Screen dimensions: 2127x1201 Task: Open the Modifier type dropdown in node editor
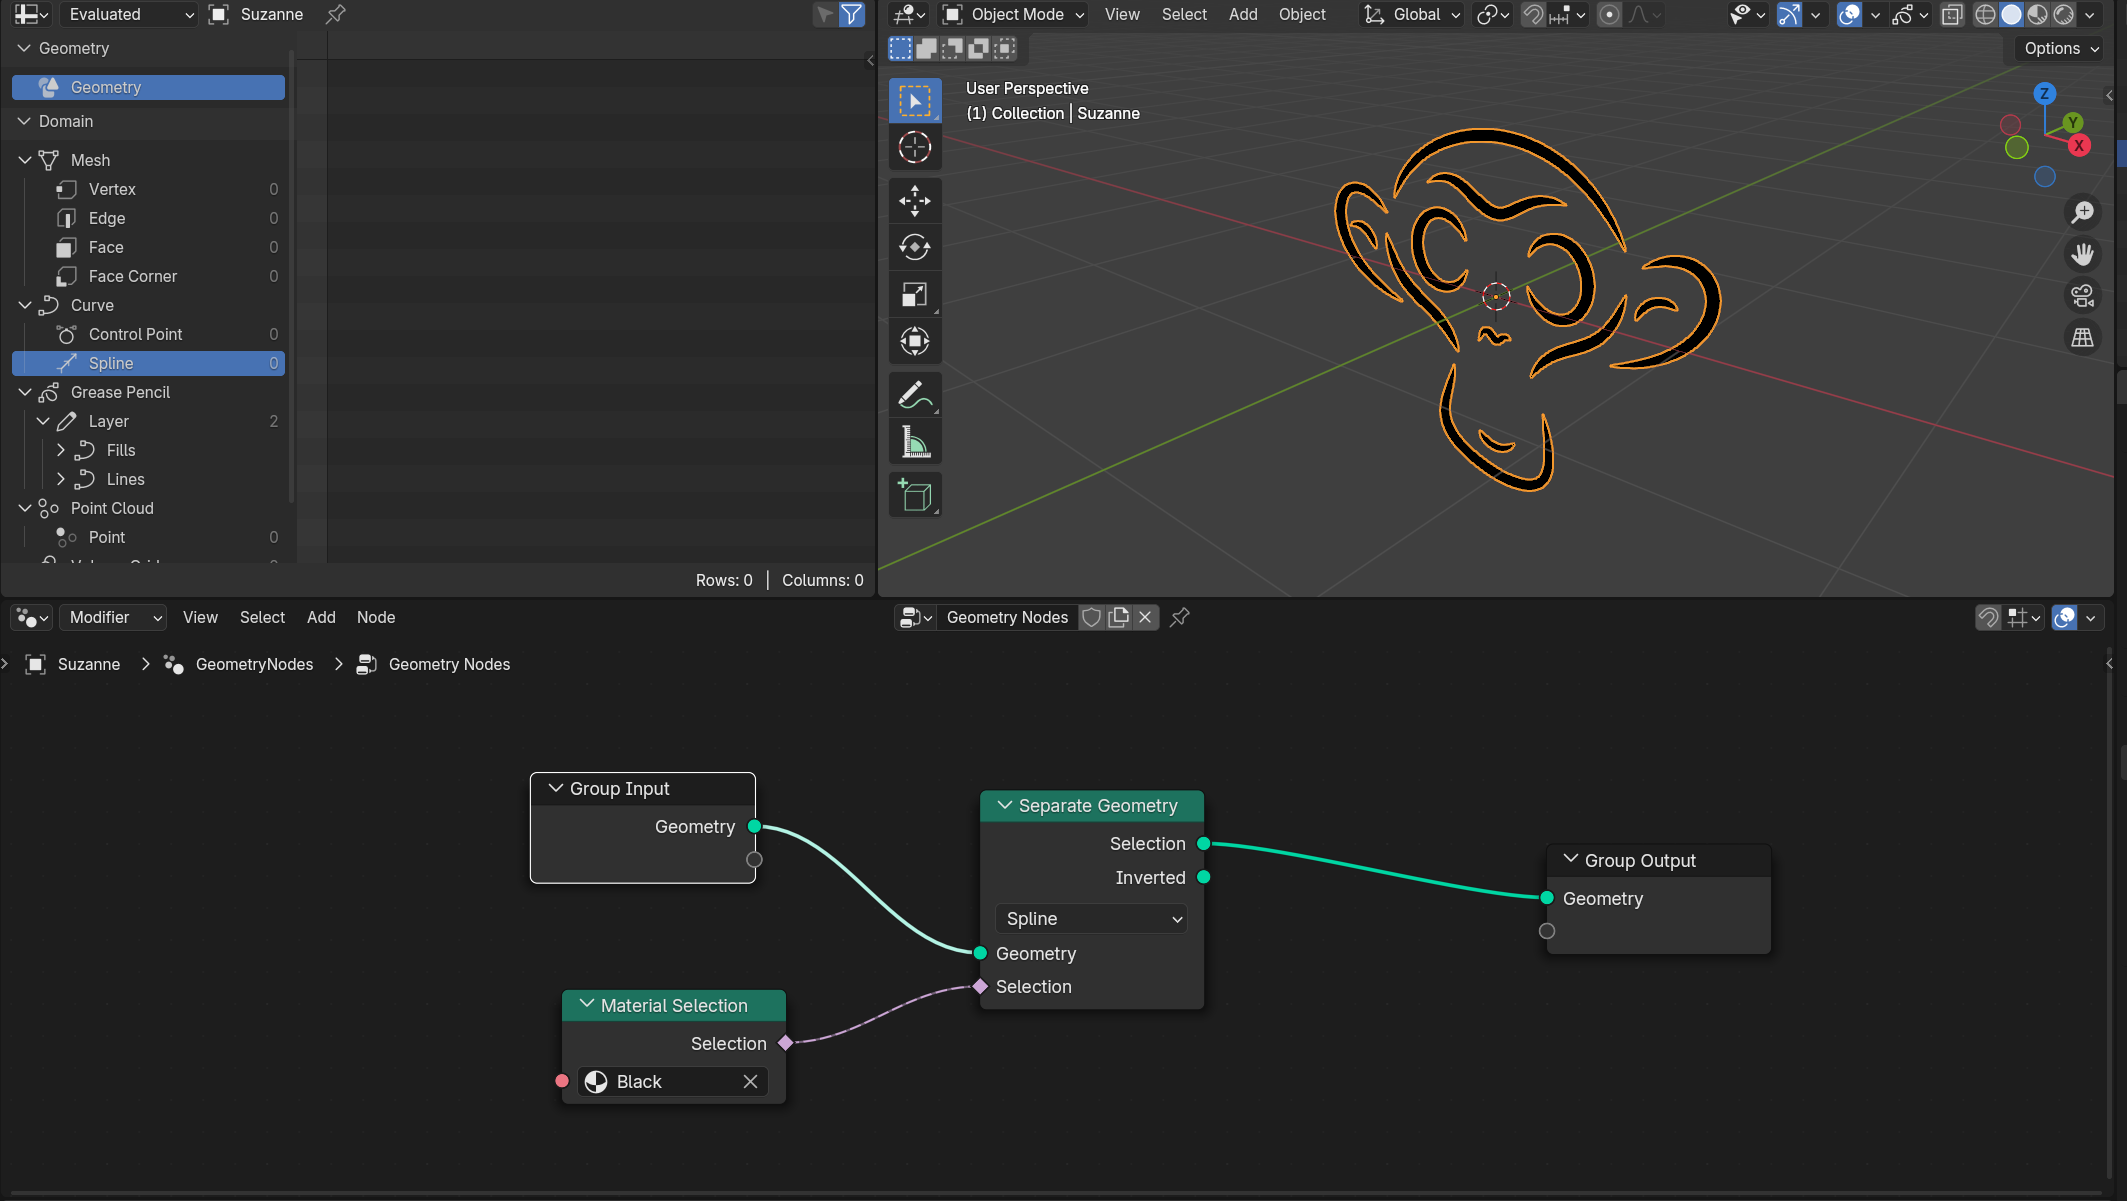coord(113,617)
